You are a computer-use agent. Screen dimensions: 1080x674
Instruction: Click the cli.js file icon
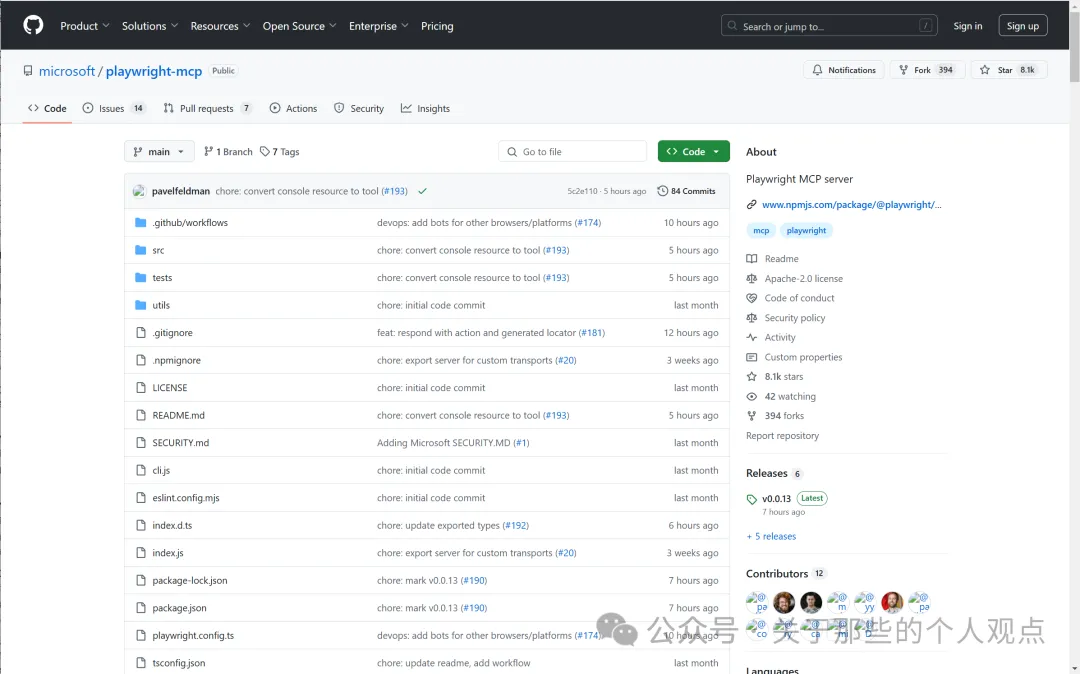click(141, 470)
